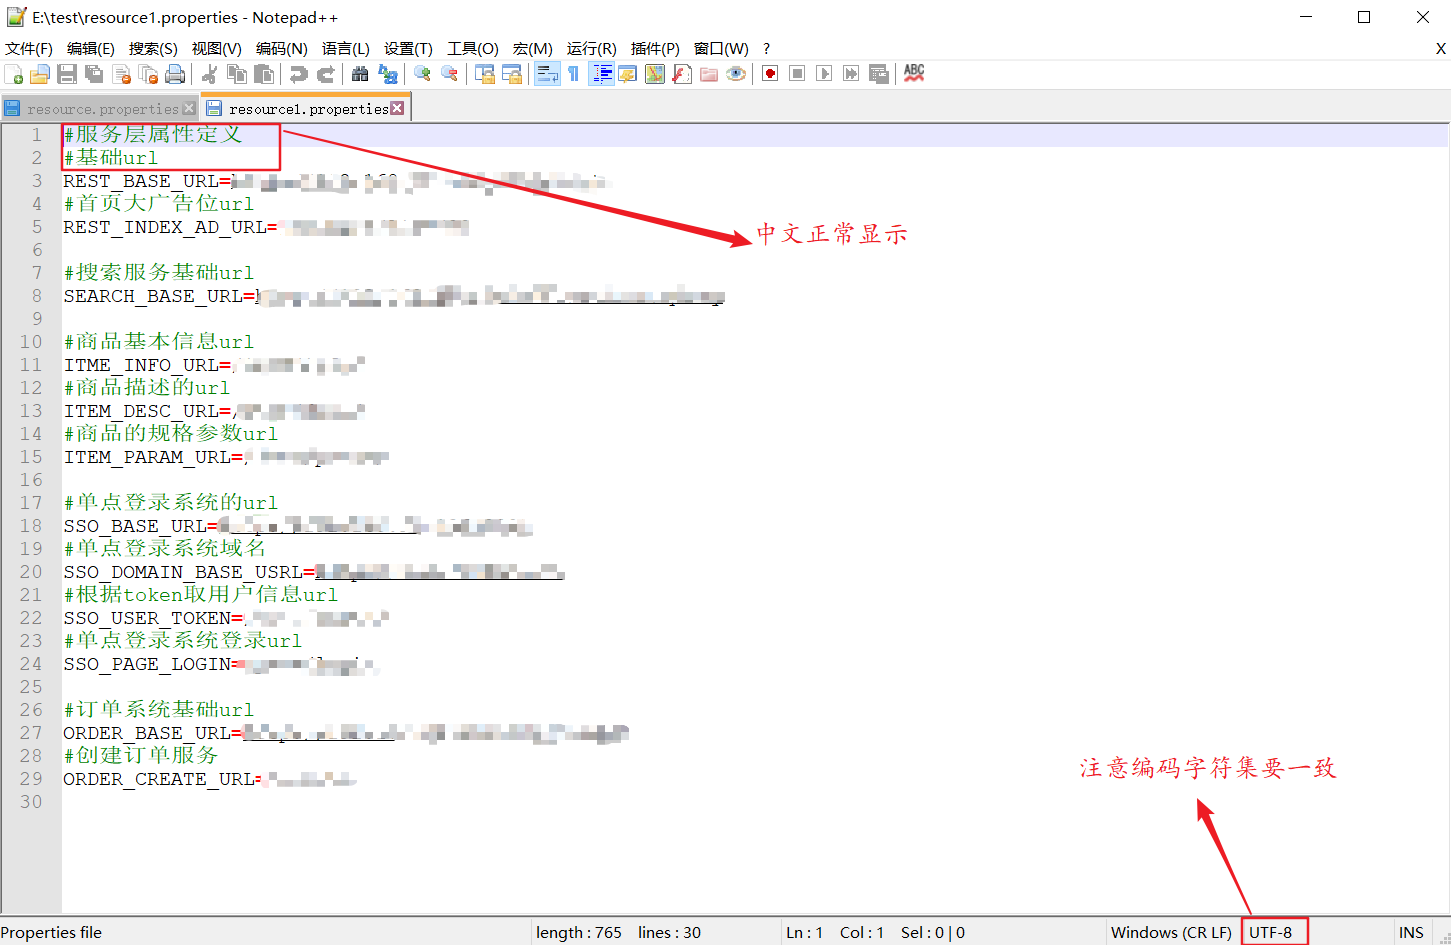Enable synchronized vertical scrolling

(485, 73)
